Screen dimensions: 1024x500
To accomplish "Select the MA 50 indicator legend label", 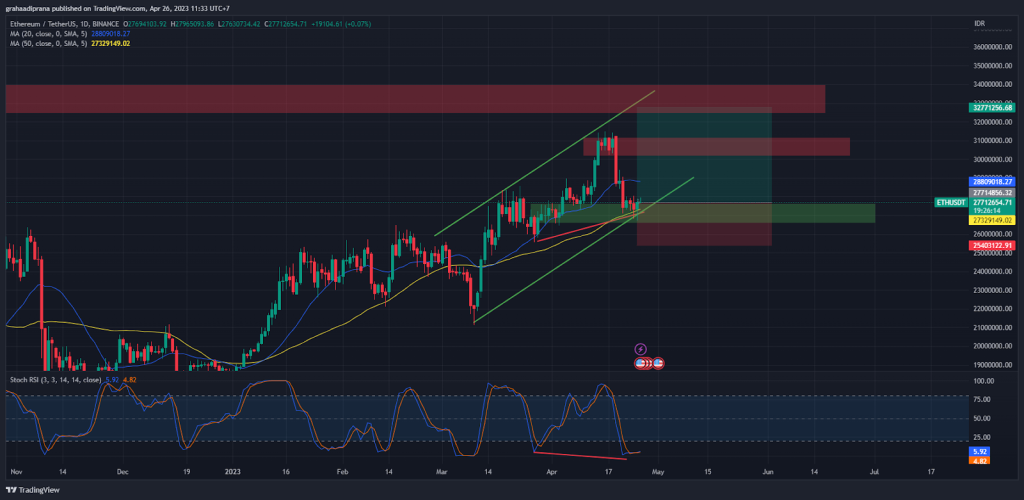I will tap(48, 43).
